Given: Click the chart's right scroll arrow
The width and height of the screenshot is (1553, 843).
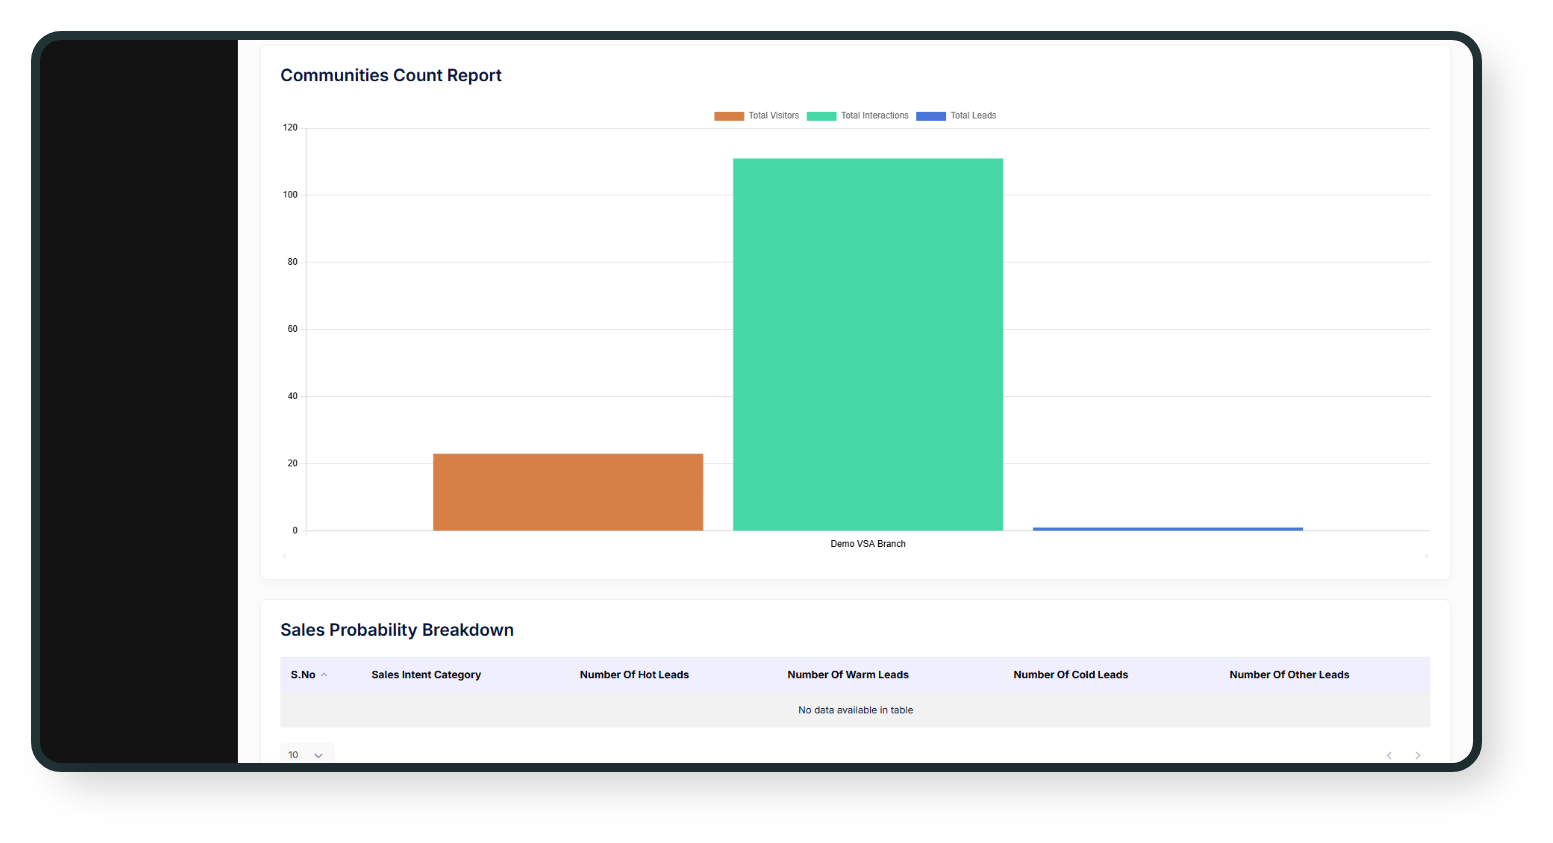Looking at the screenshot, I should coord(1426,556).
